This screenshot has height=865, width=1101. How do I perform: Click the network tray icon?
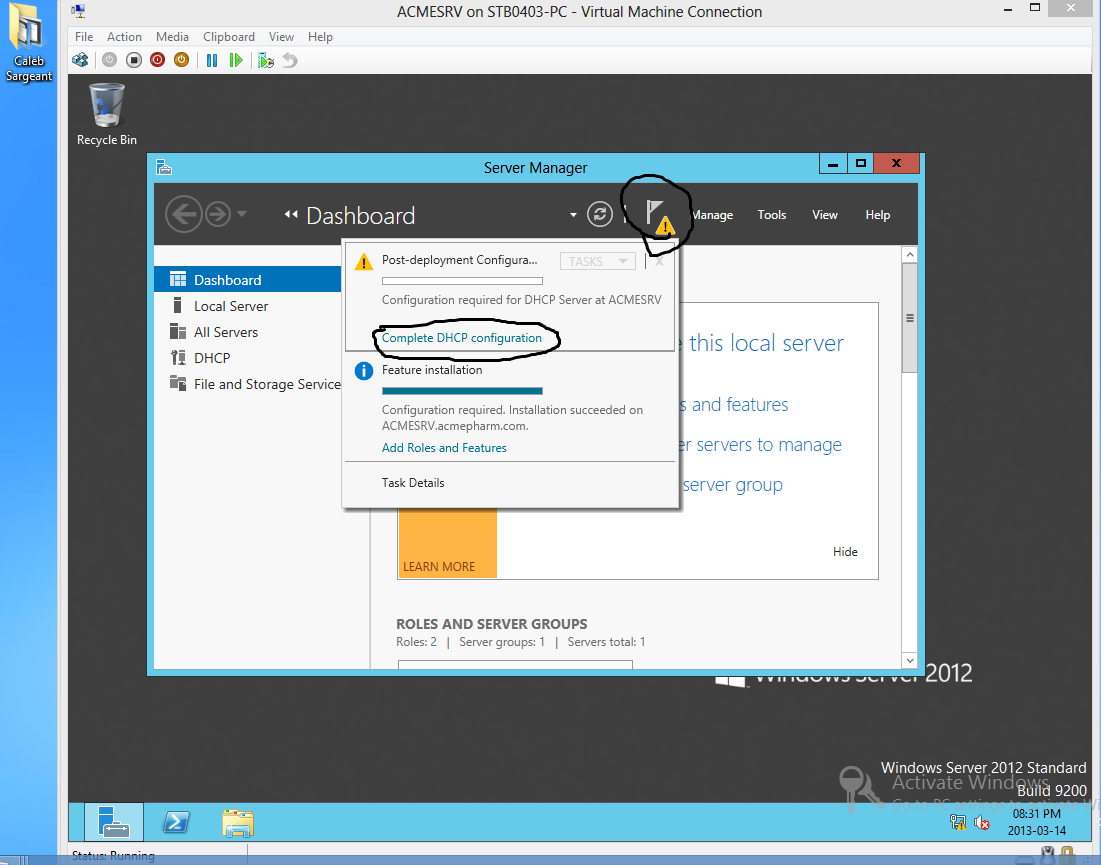coord(957,821)
